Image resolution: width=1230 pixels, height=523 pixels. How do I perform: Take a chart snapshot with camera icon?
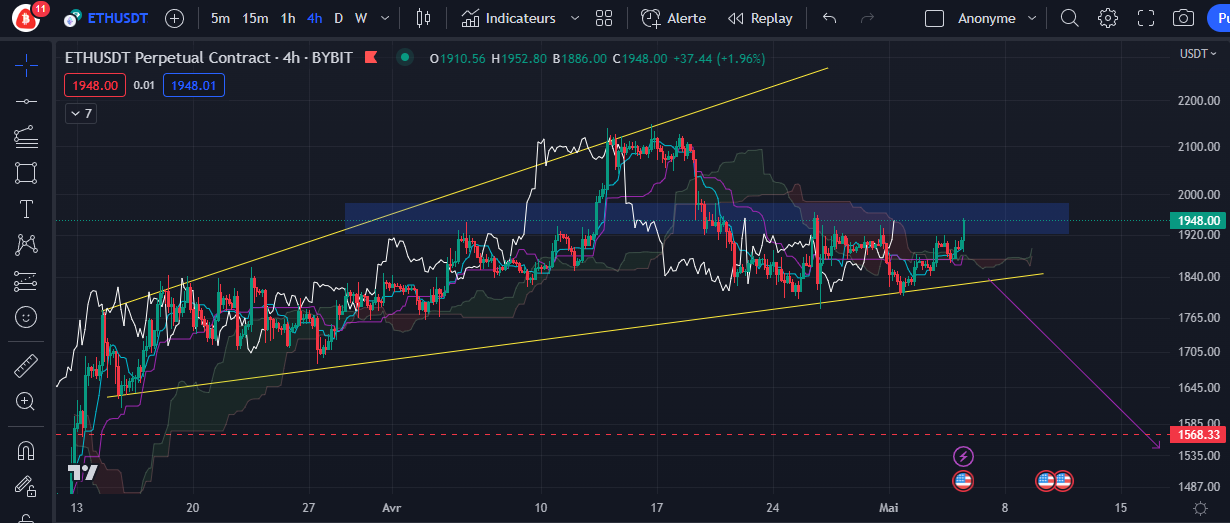(1183, 18)
